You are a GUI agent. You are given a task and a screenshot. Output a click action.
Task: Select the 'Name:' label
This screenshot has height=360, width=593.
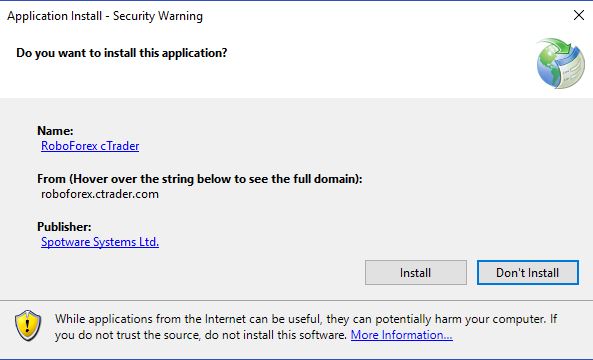55,131
